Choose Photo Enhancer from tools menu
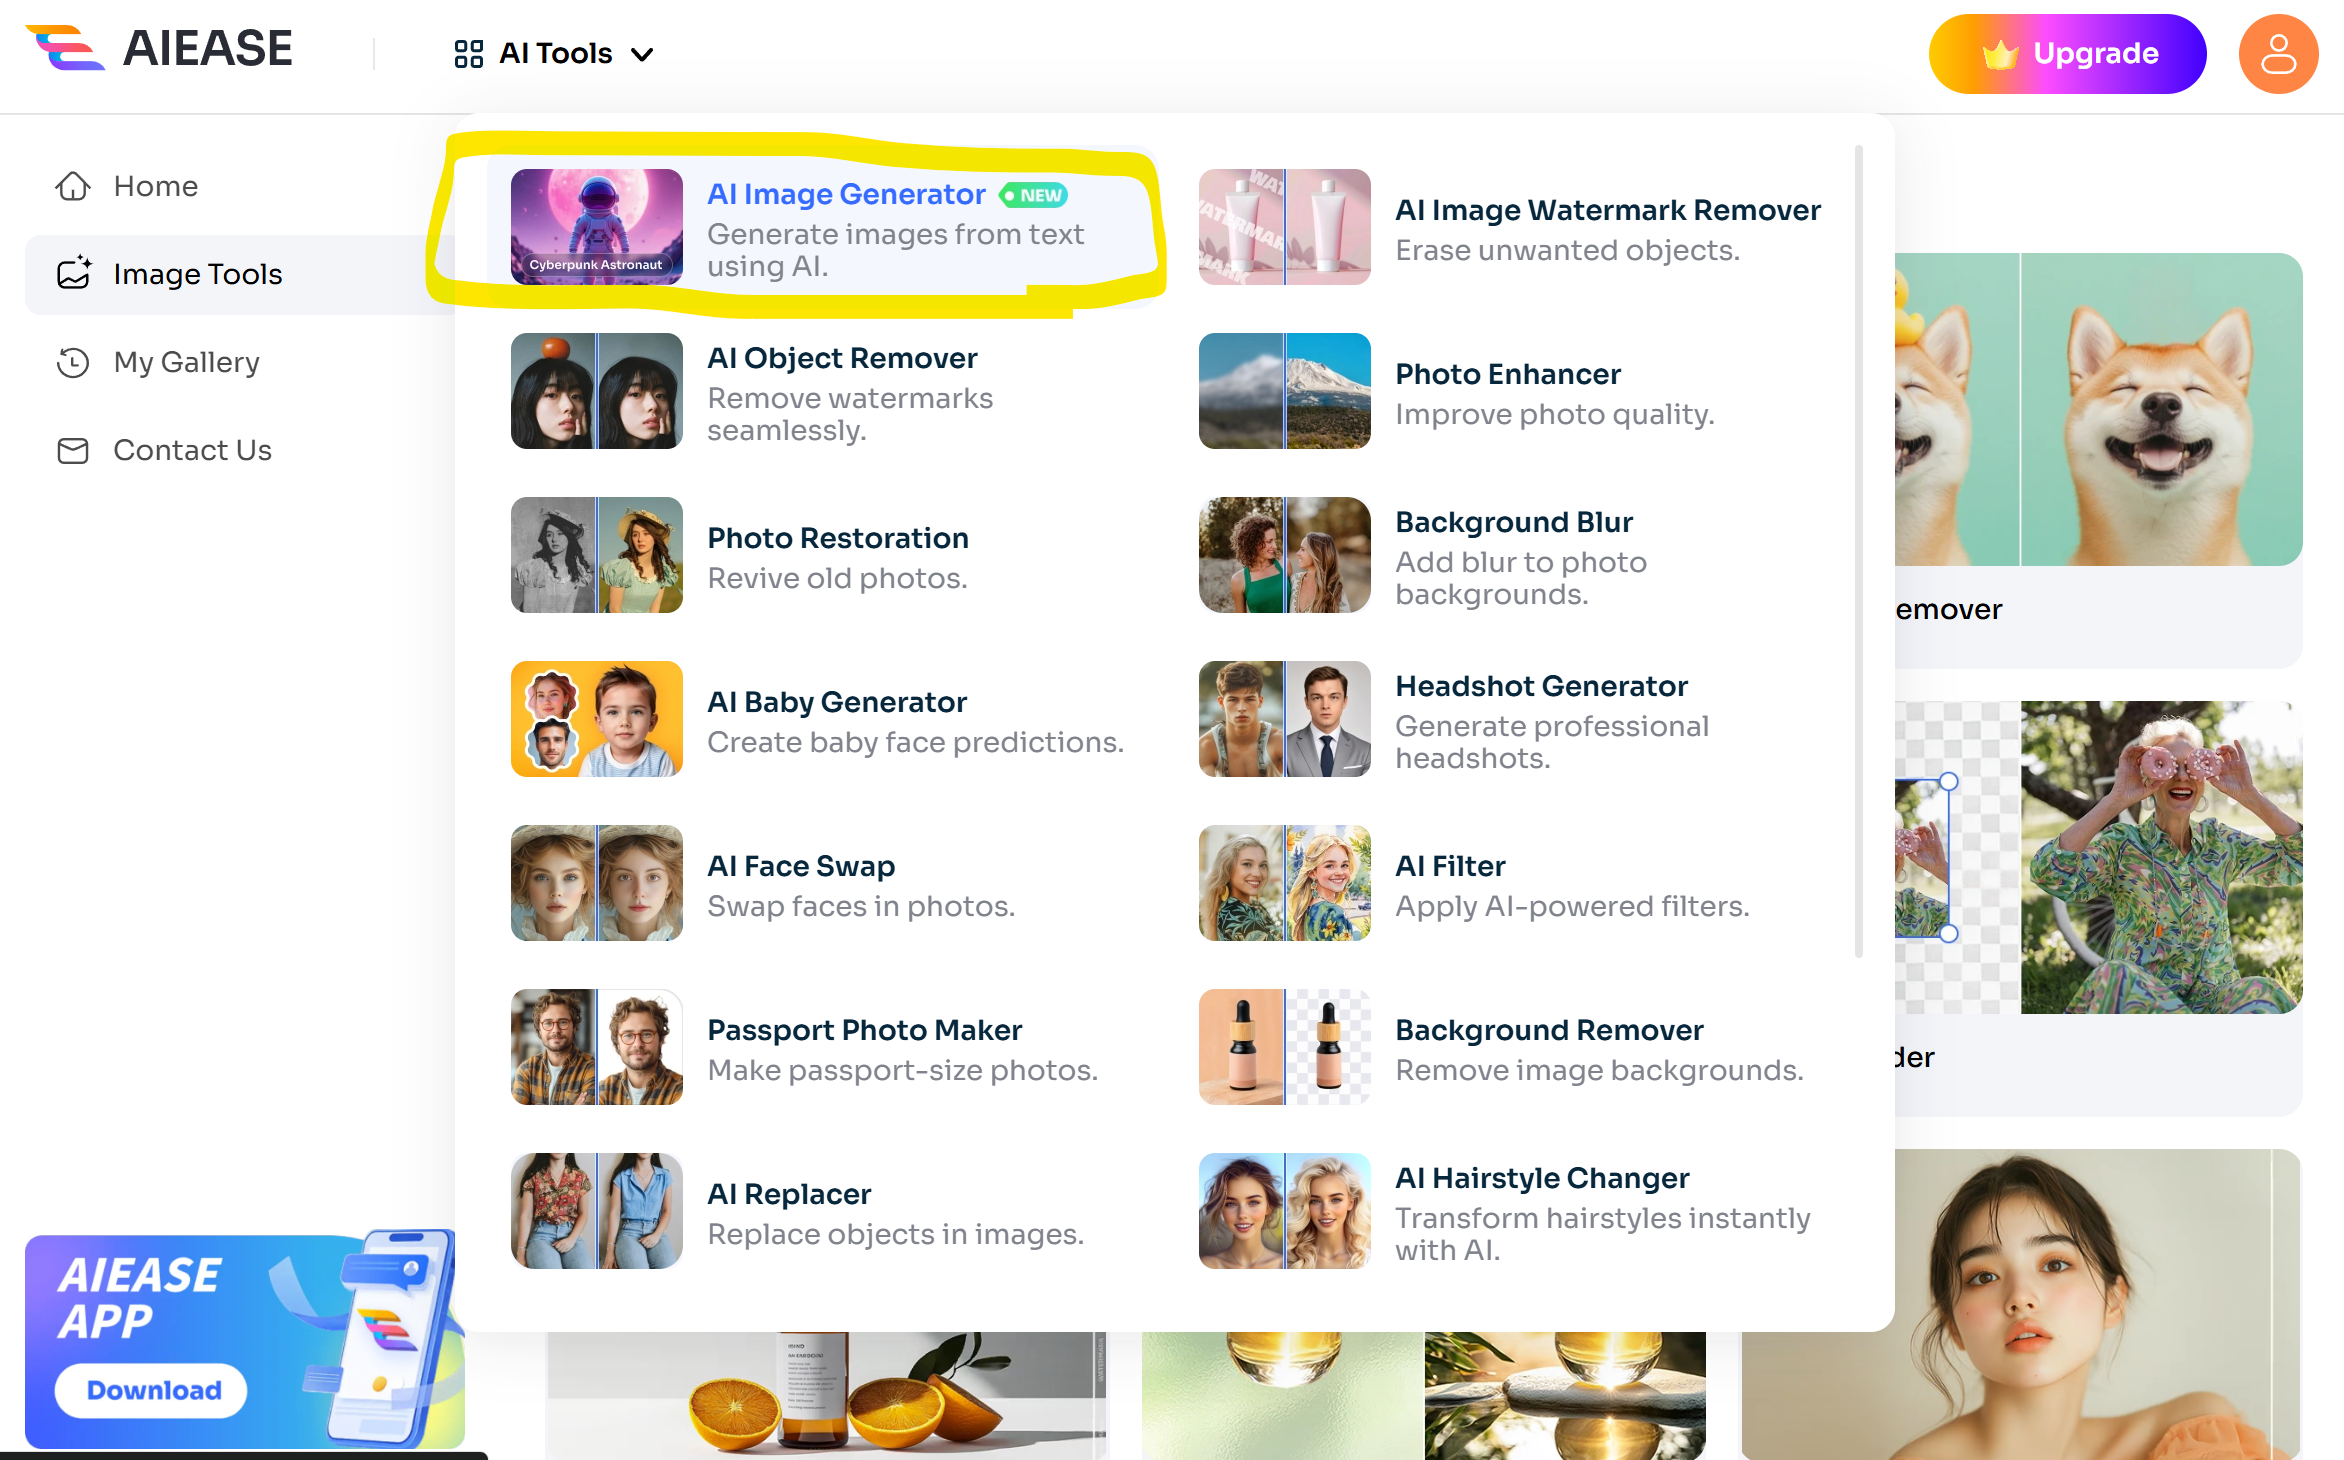The height and width of the screenshot is (1460, 2344). 1507,375
